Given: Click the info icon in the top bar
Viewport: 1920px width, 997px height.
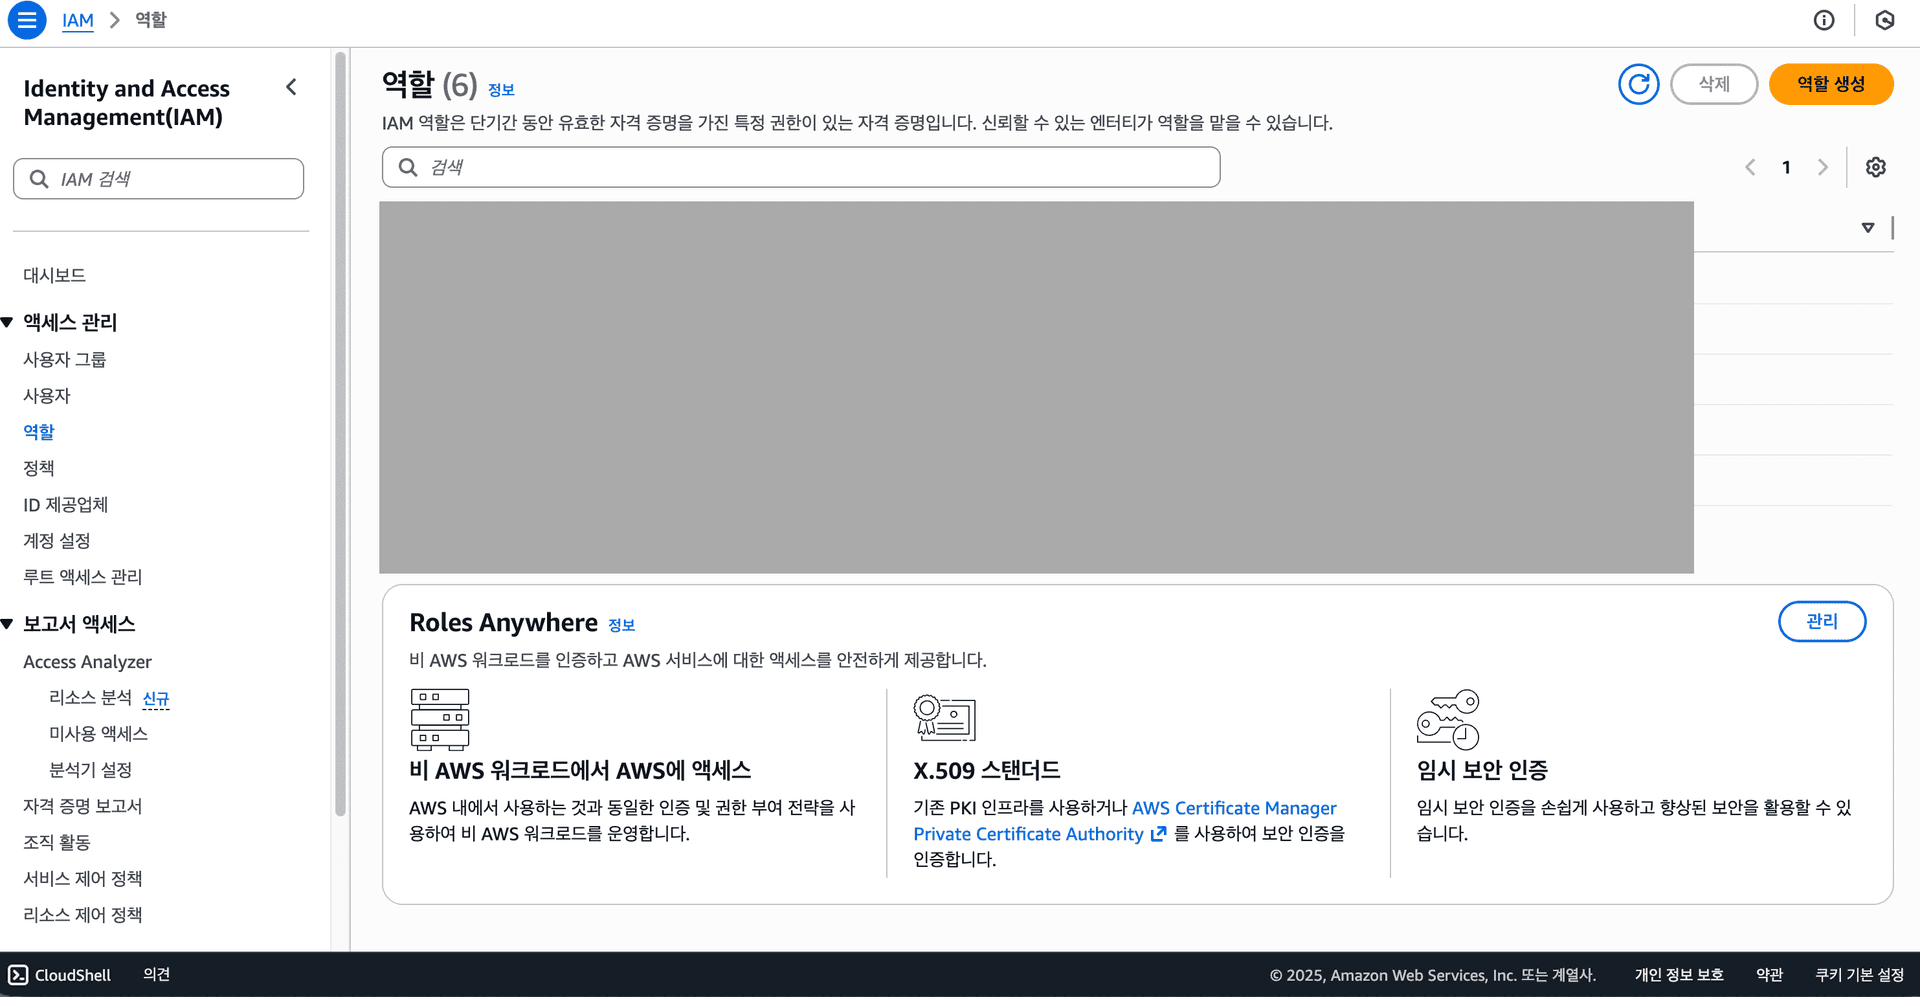Looking at the screenshot, I should coord(1824,20).
